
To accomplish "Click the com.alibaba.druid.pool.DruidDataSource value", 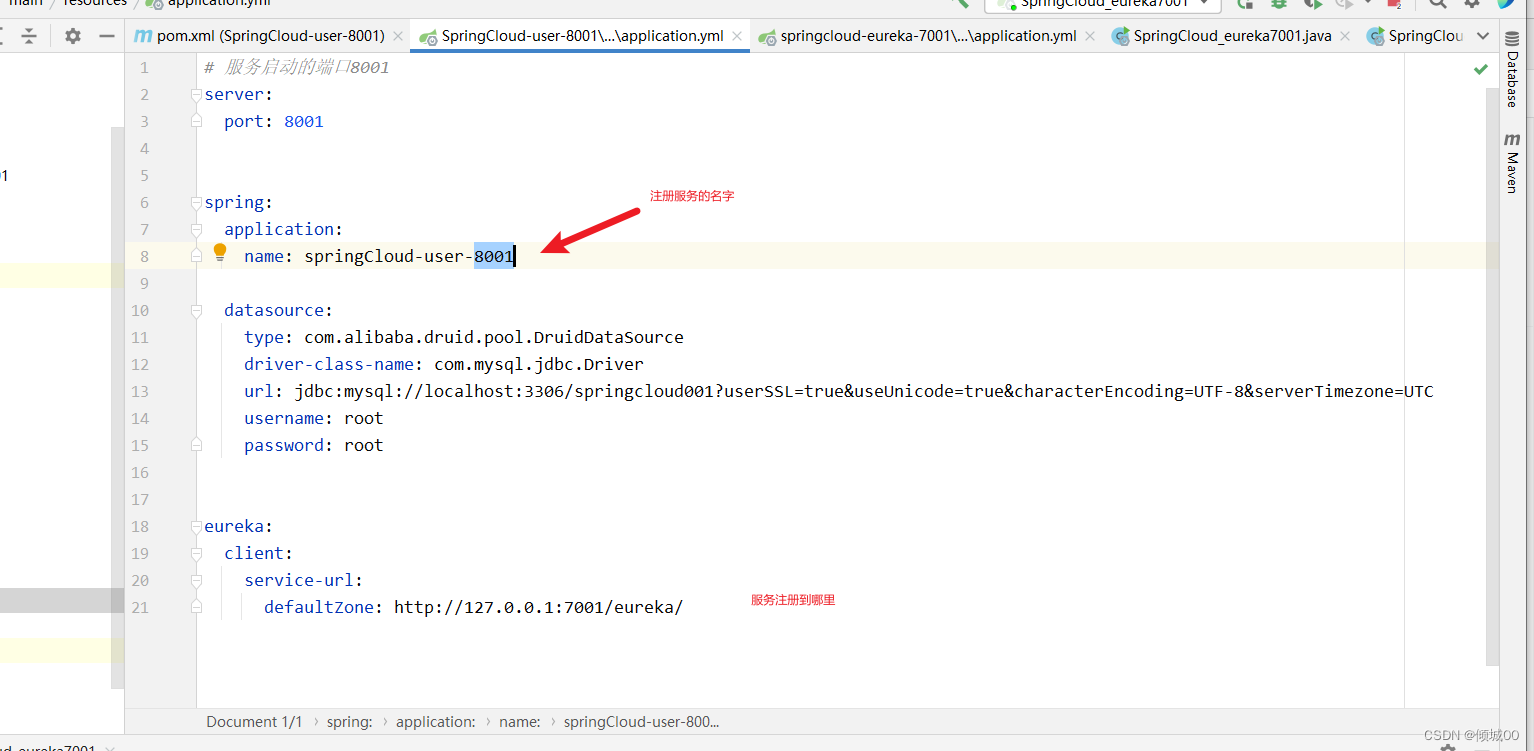I will tap(494, 337).
